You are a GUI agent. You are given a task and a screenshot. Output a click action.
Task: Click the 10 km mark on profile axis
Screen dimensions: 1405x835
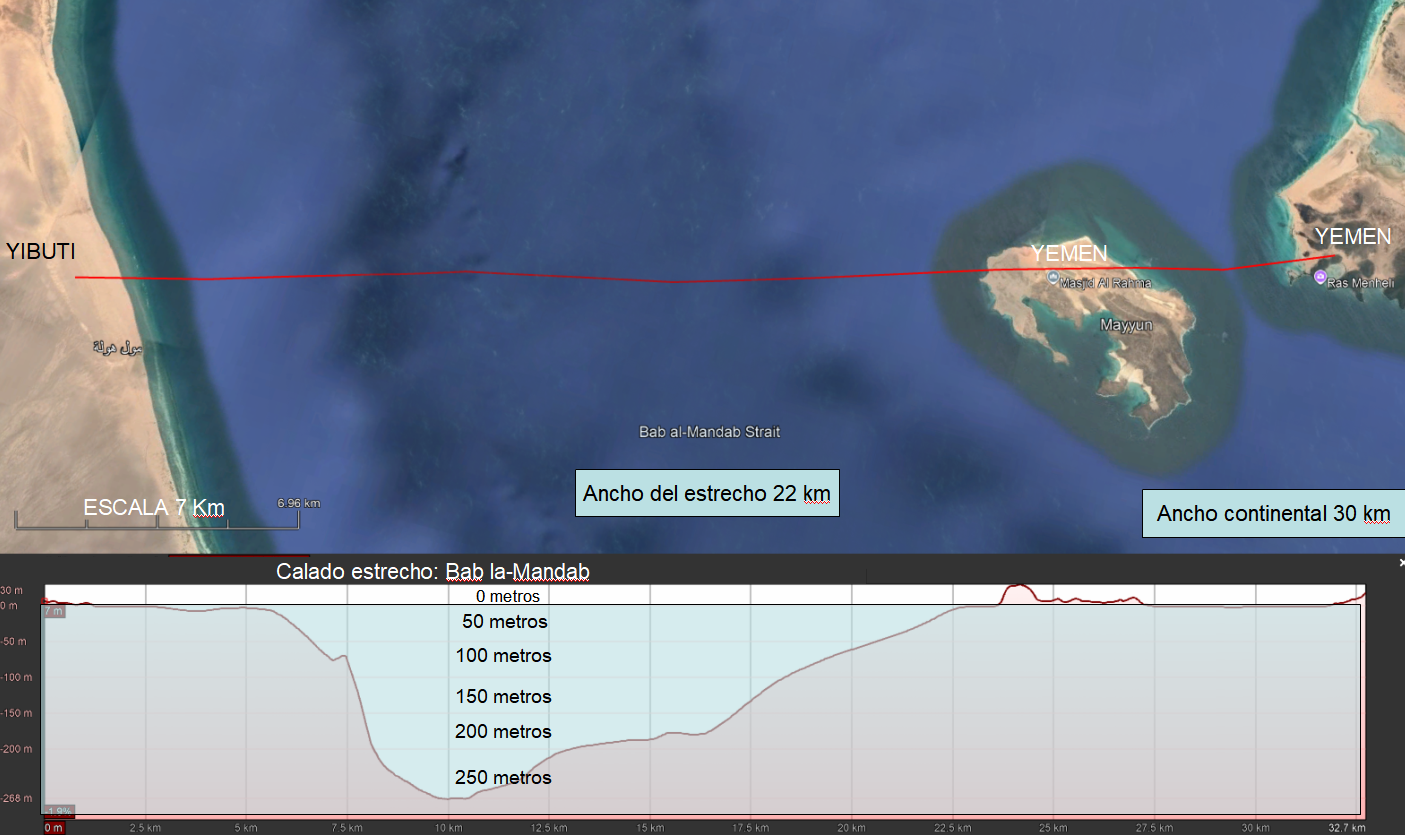tap(448, 828)
